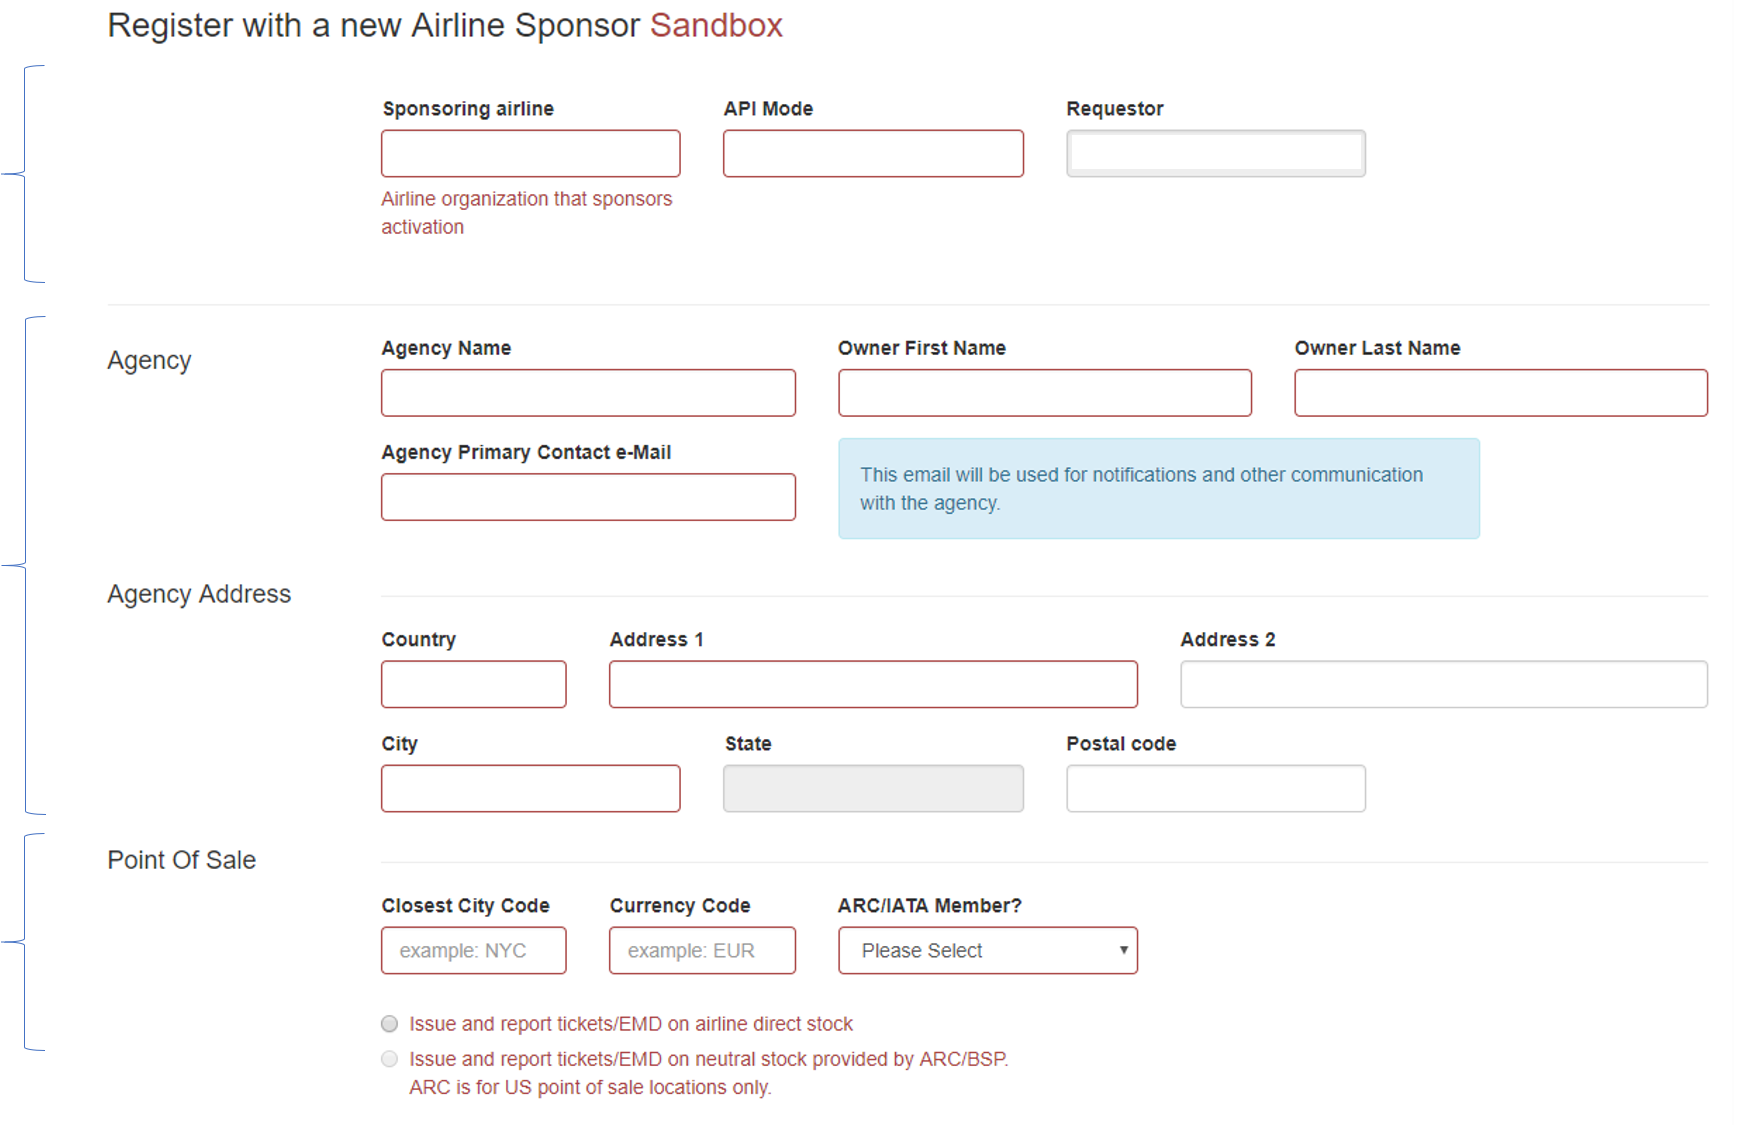Expand Please Select dropdown arrow
Screen dimensions: 1759x1125
(1123, 950)
